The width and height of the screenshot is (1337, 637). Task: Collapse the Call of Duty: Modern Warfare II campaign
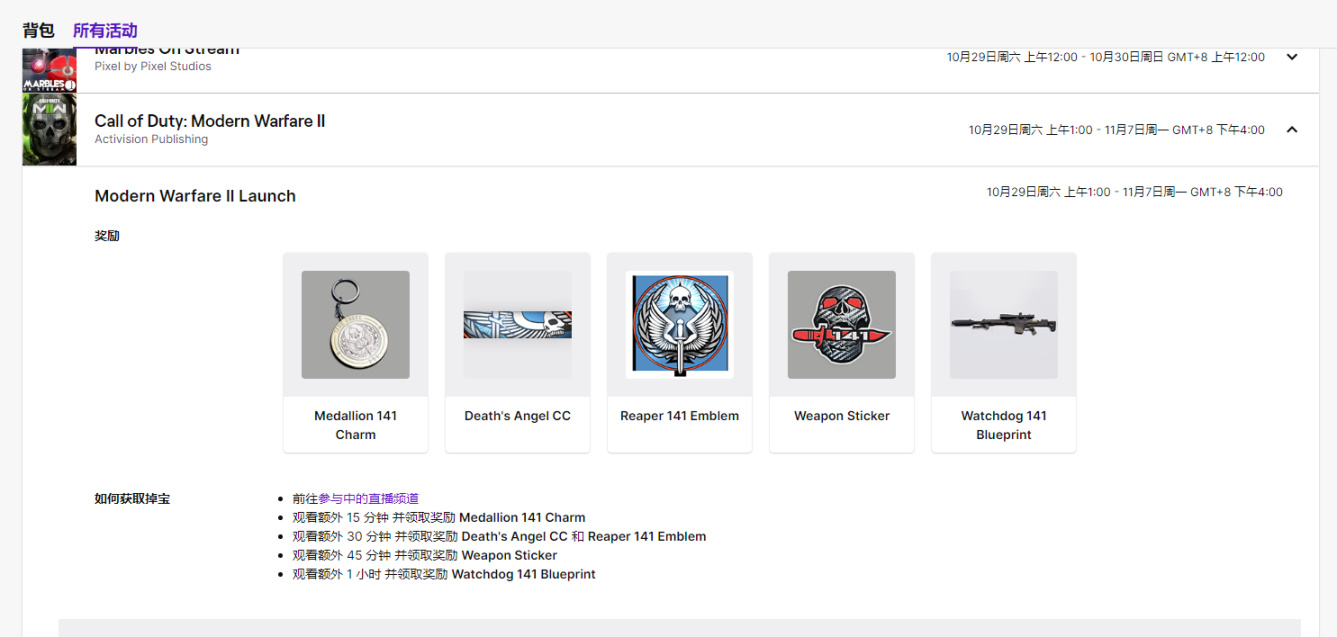pos(1292,129)
